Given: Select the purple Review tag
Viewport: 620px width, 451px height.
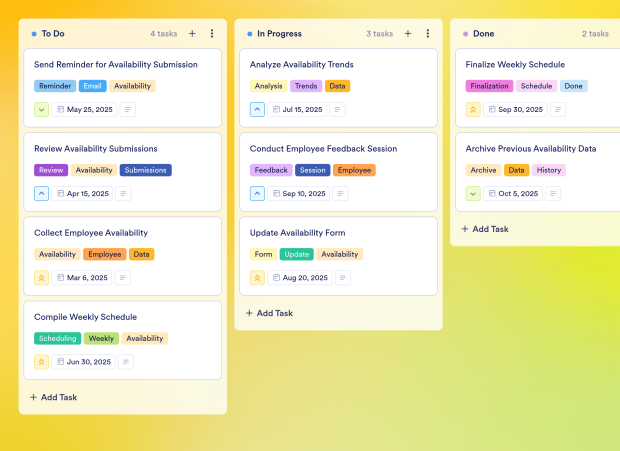Looking at the screenshot, I should [x=51, y=170].
